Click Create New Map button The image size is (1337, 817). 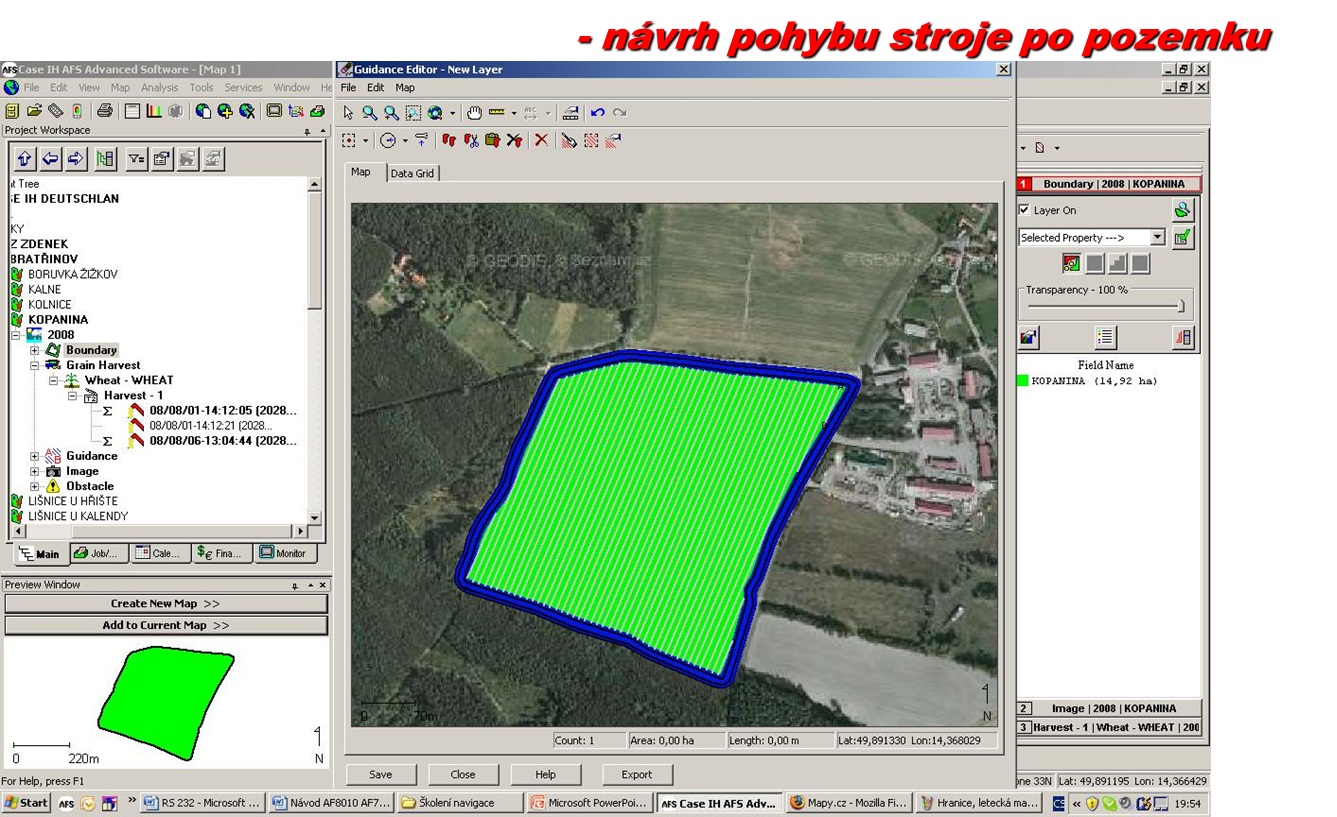[165, 604]
